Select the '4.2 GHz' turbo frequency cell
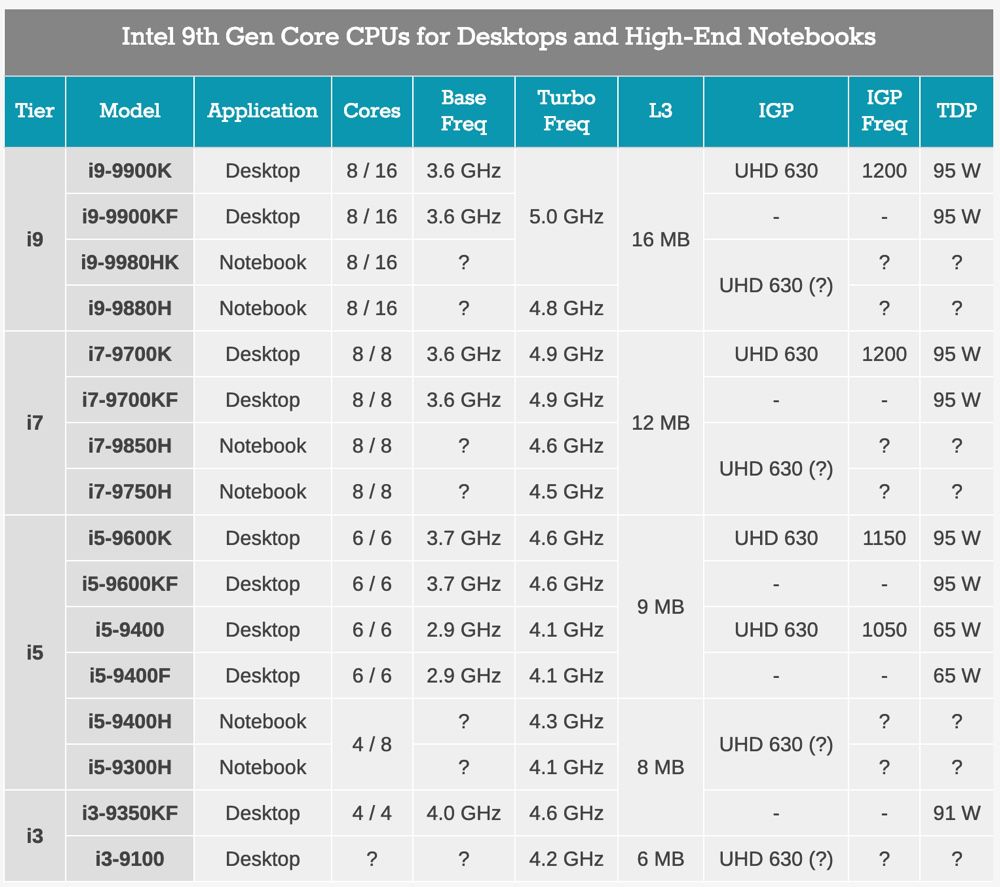1000x887 pixels. click(566, 859)
